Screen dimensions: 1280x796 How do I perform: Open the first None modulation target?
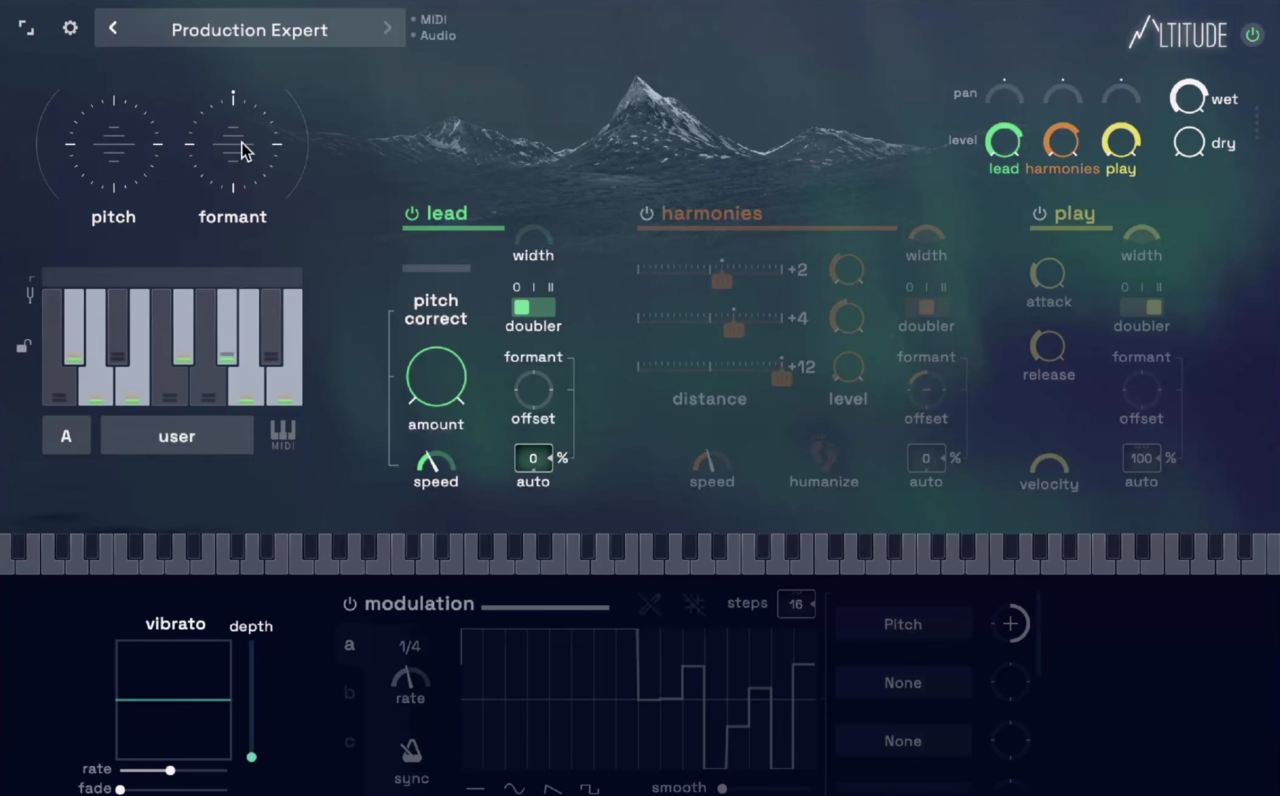[903, 683]
